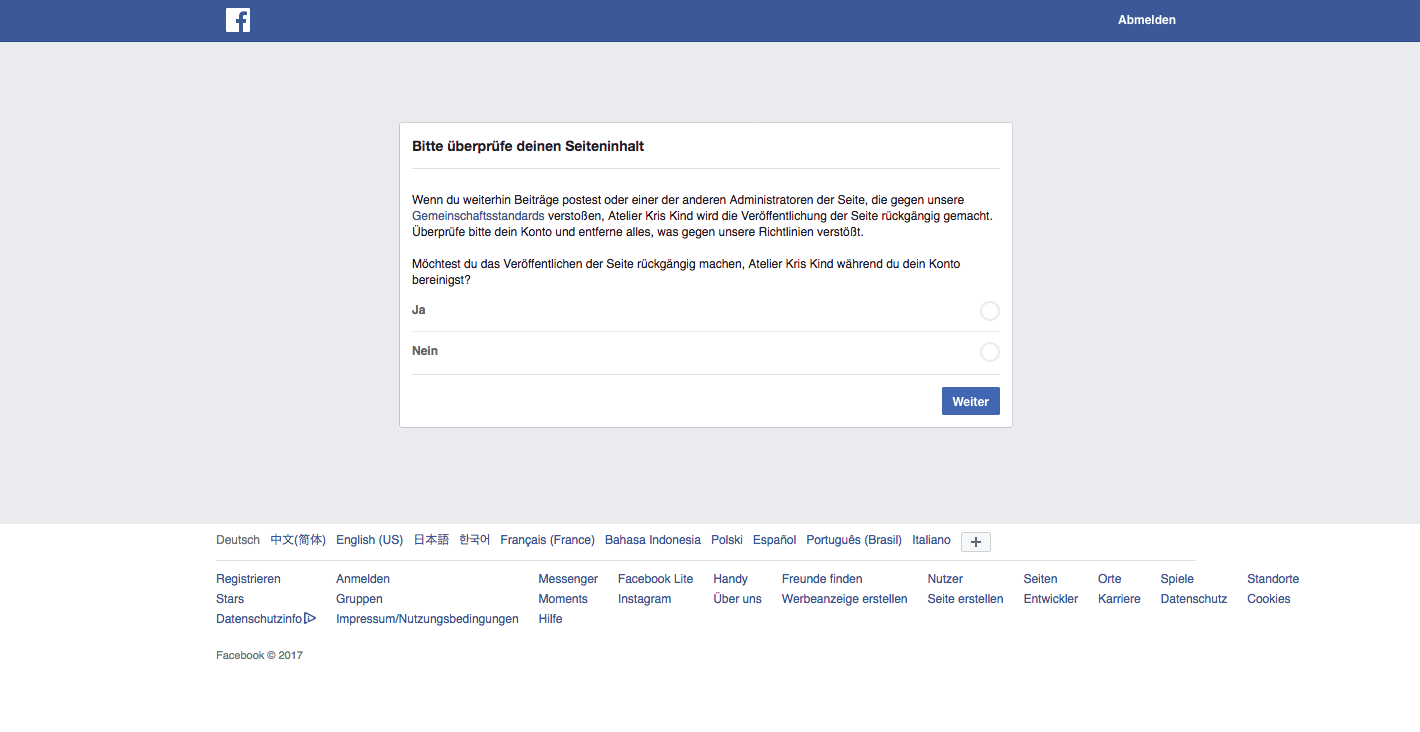Viewport: 1420px width, 732px height.
Task: Click the Facebook © 2017 copyright text
Action: pyautogui.click(x=259, y=656)
